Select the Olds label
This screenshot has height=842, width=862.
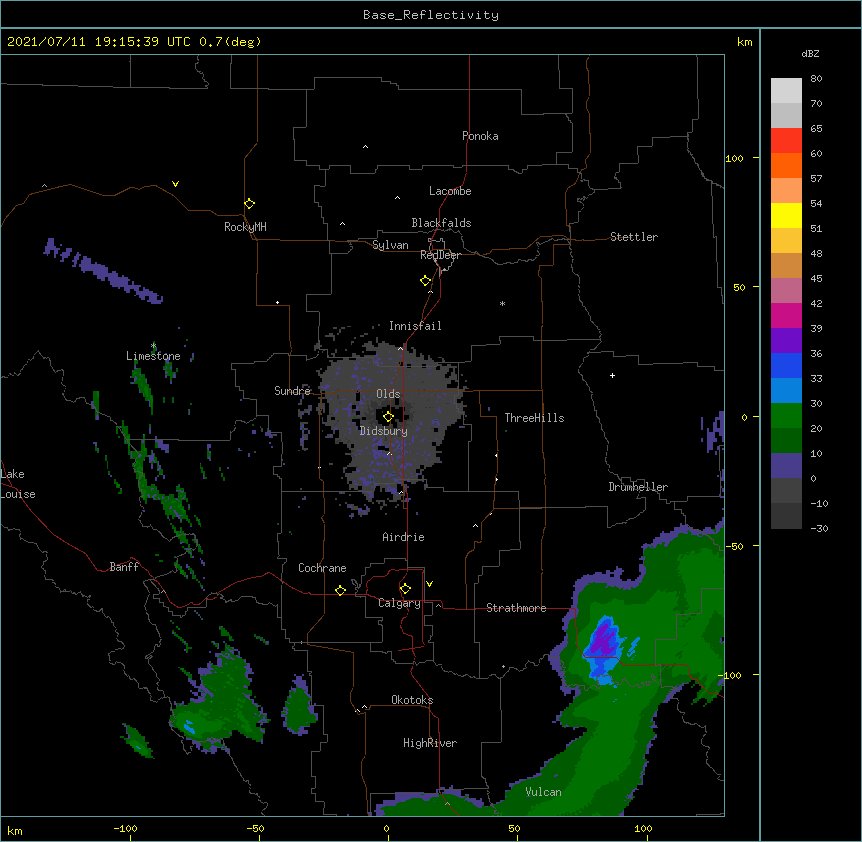pyautogui.click(x=388, y=394)
